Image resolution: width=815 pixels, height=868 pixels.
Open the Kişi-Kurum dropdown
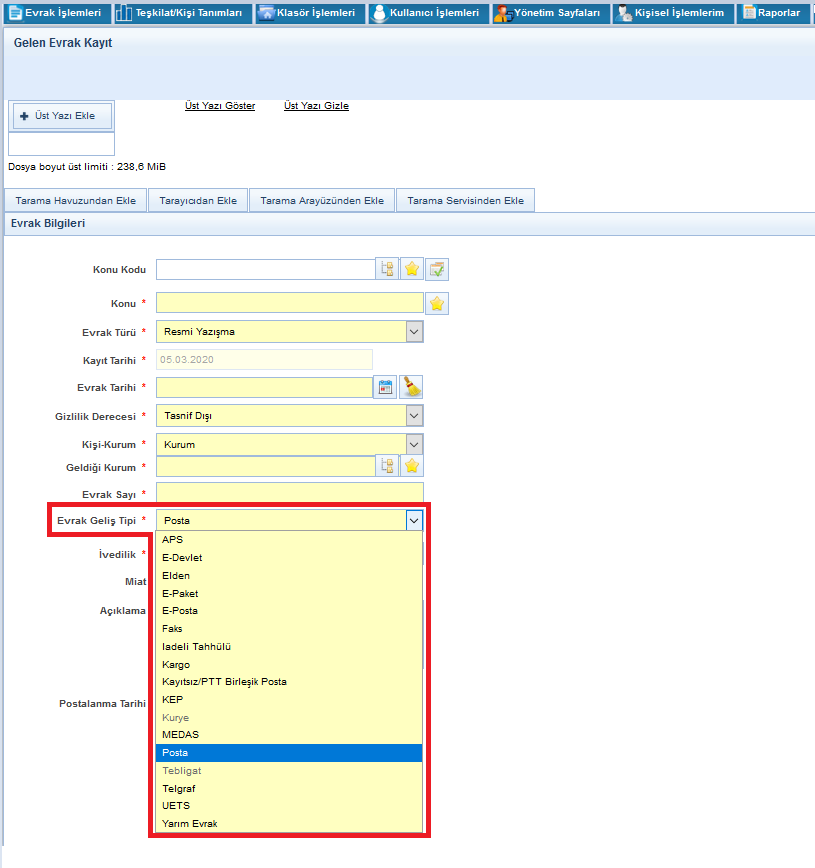(414, 444)
